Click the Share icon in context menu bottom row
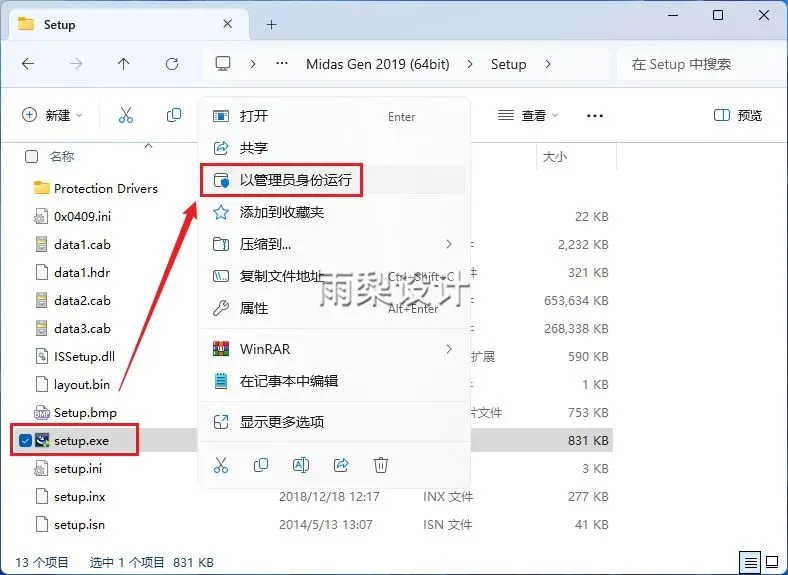This screenshot has width=788, height=575. (x=341, y=465)
